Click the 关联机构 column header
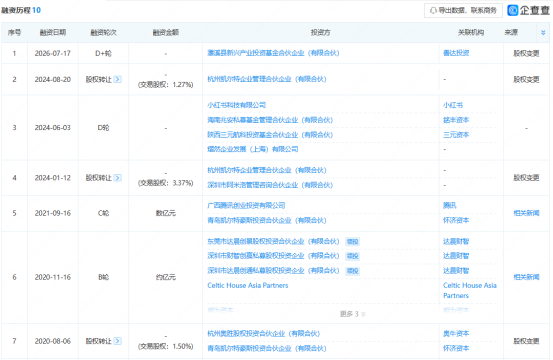Screen dimensions: 553x360 coord(471,32)
